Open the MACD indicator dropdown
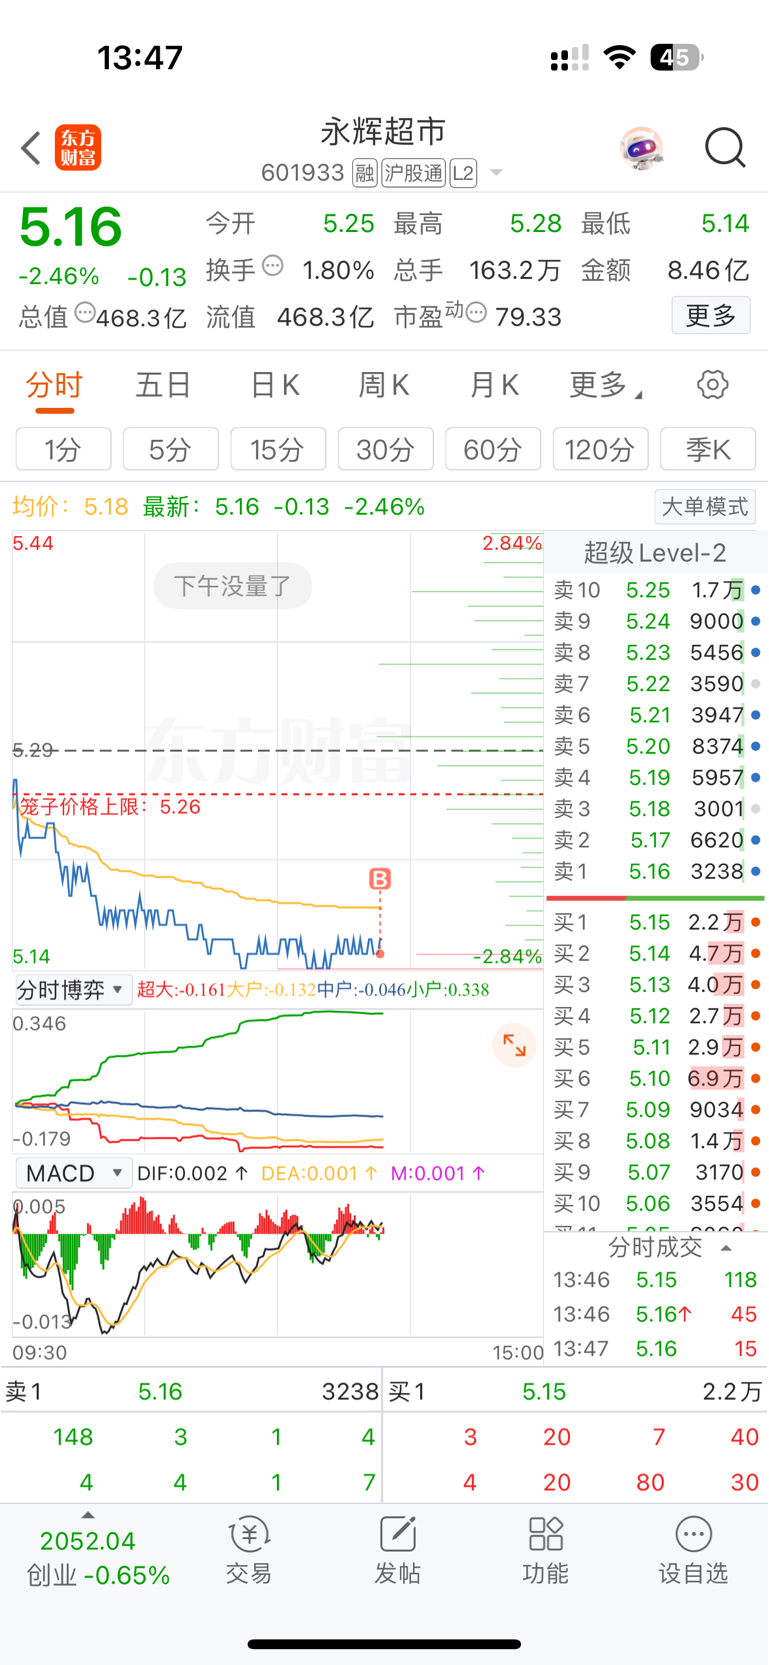The image size is (769, 1665). coord(73,1173)
